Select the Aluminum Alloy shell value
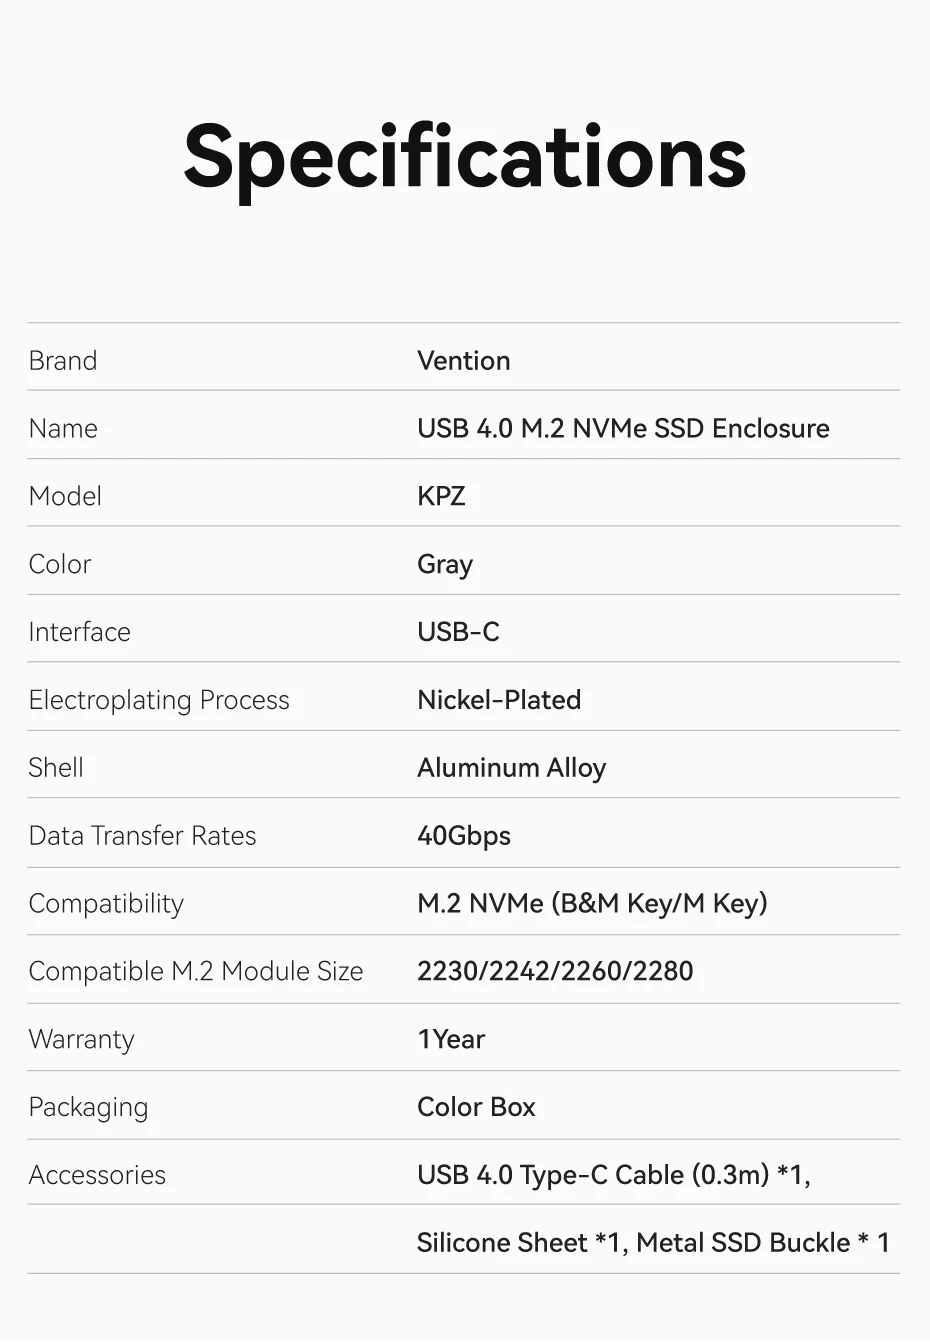930x1343 pixels. [x=511, y=768]
